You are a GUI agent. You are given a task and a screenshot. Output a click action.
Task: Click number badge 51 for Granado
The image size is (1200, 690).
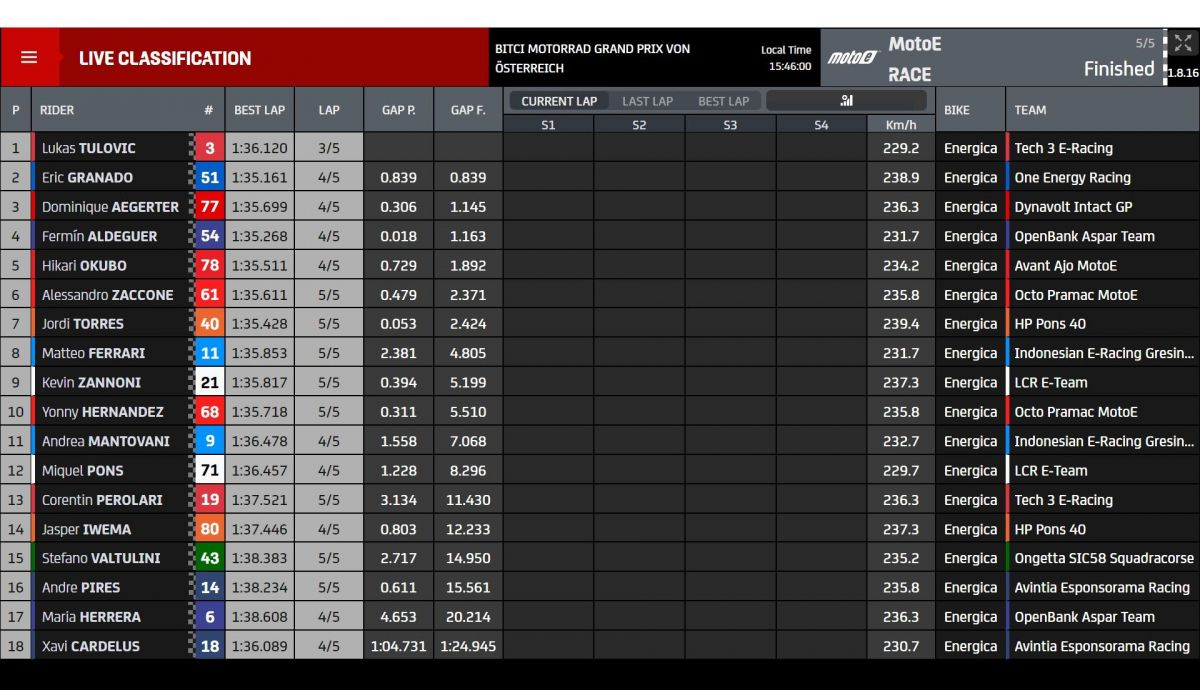coord(209,177)
